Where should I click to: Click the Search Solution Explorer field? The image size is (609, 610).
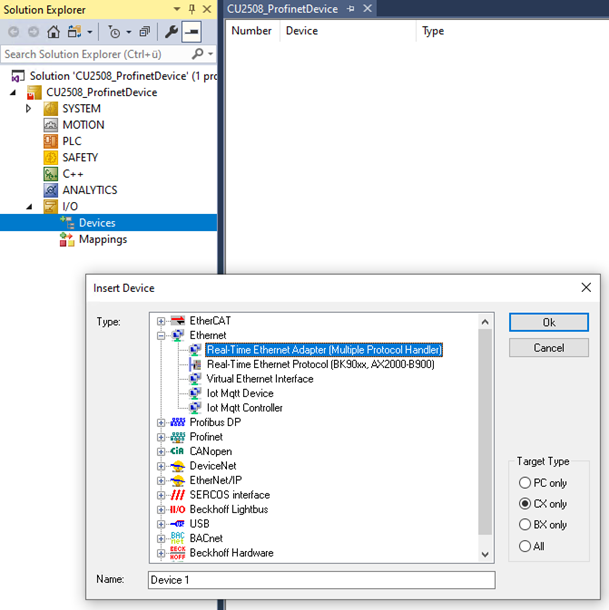(x=95, y=54)
